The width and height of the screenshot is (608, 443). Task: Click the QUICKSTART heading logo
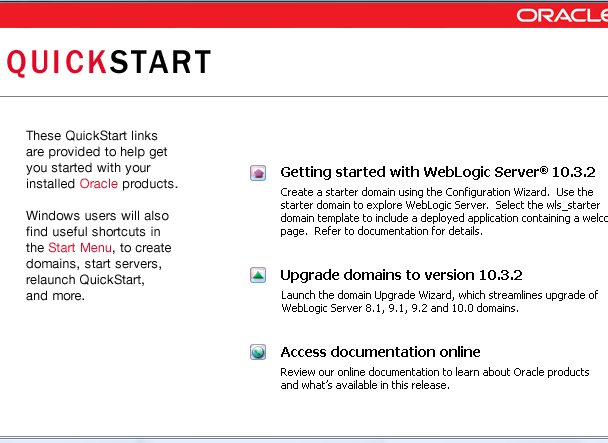click(x=109, y=62)
